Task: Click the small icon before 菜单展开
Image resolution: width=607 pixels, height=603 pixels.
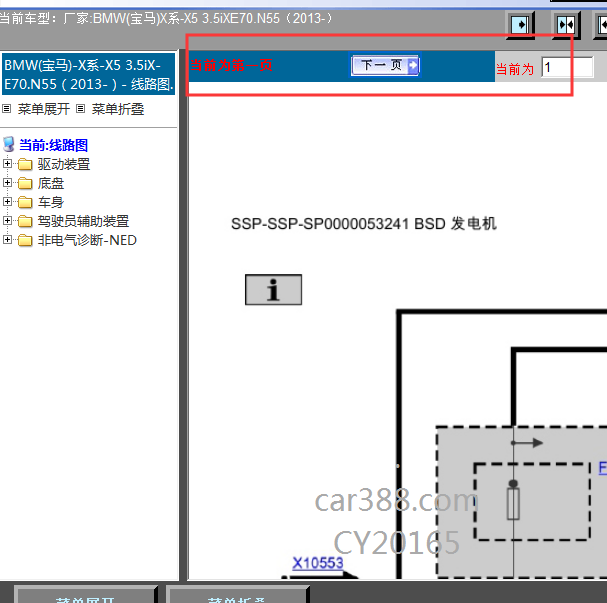Action: 7,109
